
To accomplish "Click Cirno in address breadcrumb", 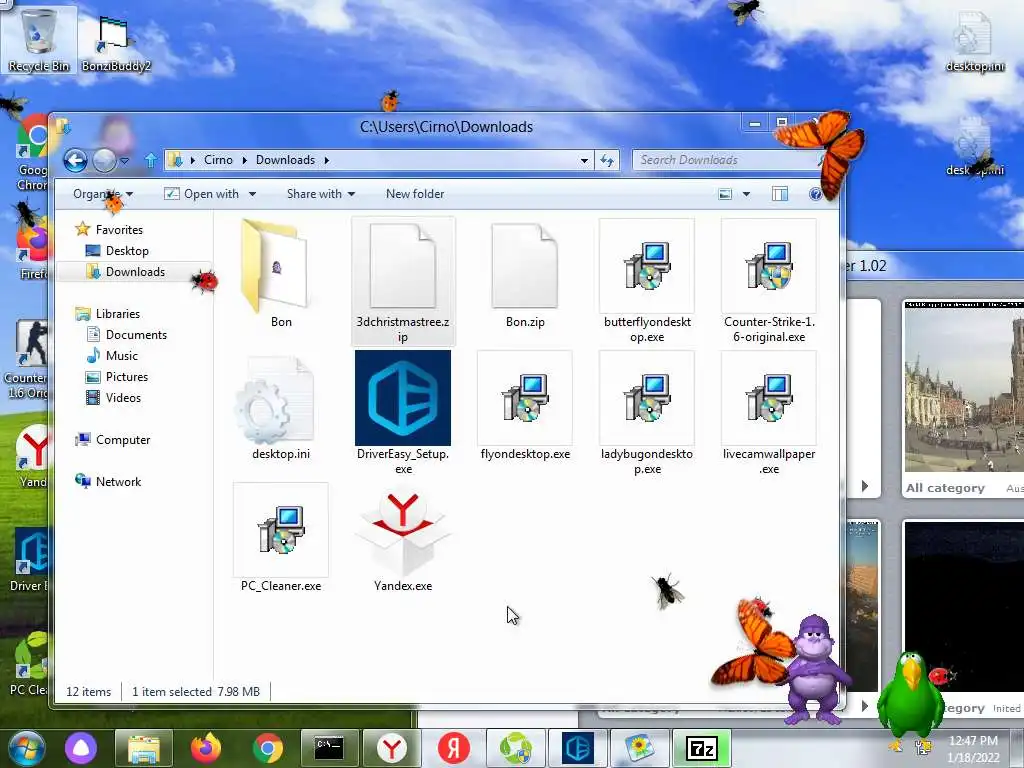I will [x=218, y=160].
